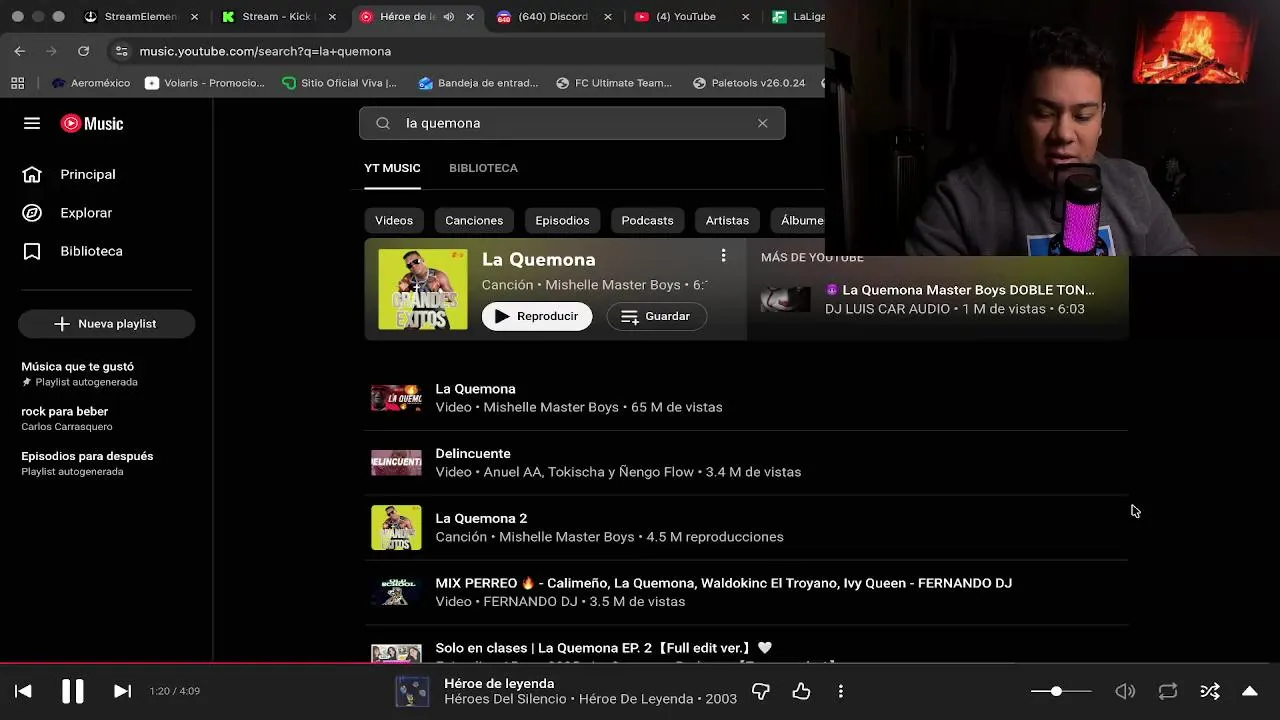1280x720 pixels.
Task: Switch to BIBLIOTECA tab
Action: pyautogui.click(x=483, y=168)
